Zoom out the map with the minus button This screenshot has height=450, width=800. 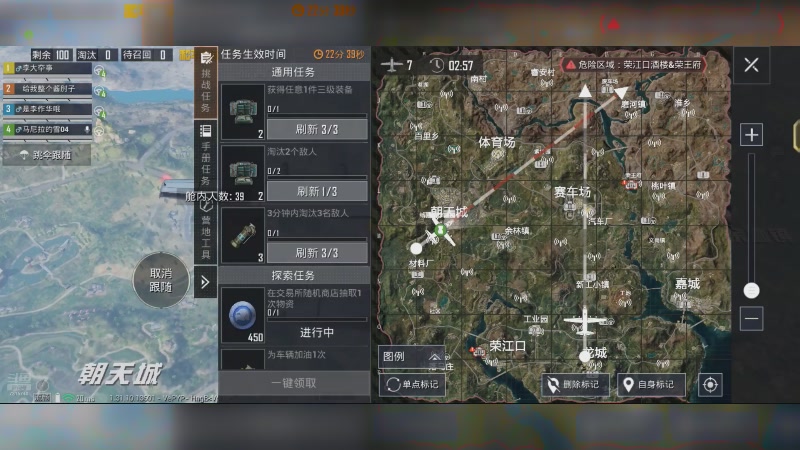(x=752, y=318)
